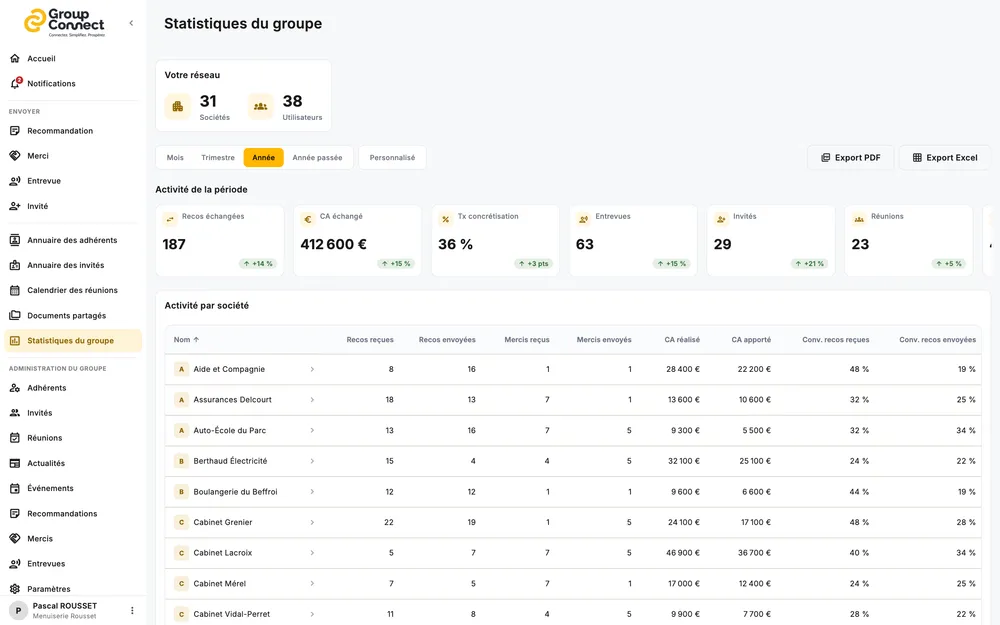The image size is (1000, 625).
Task: Click Annuaire des invités icon
Action: pyautogui.click(x=15, y=265)
